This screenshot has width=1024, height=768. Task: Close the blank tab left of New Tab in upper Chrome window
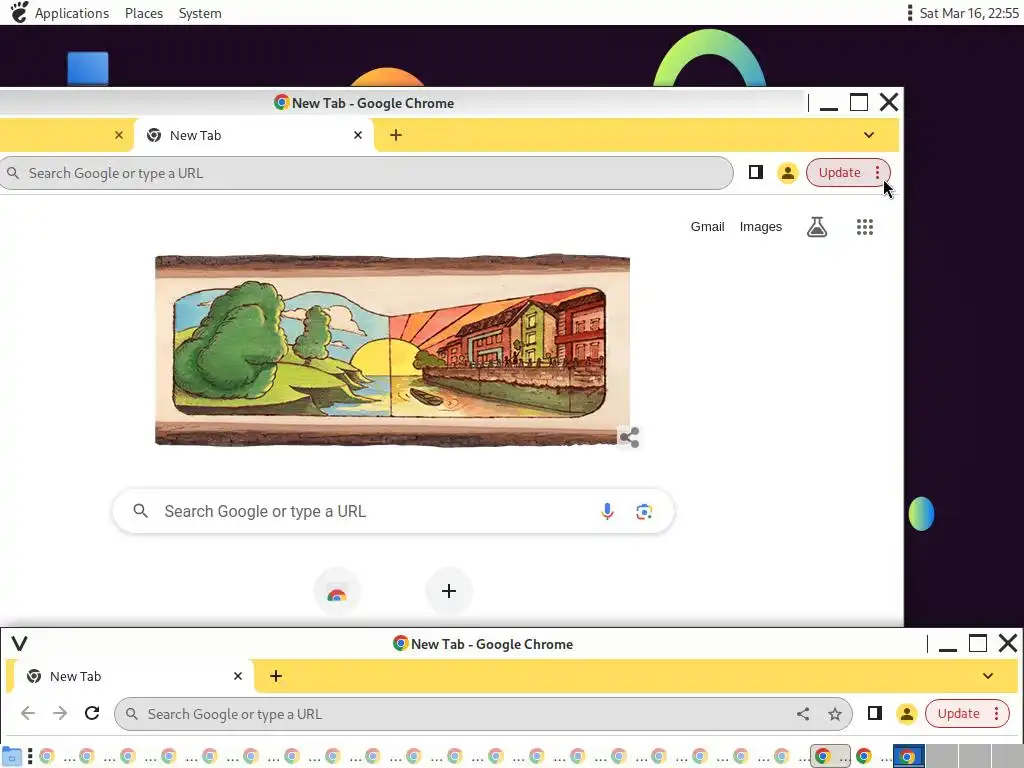click(119, 135)
